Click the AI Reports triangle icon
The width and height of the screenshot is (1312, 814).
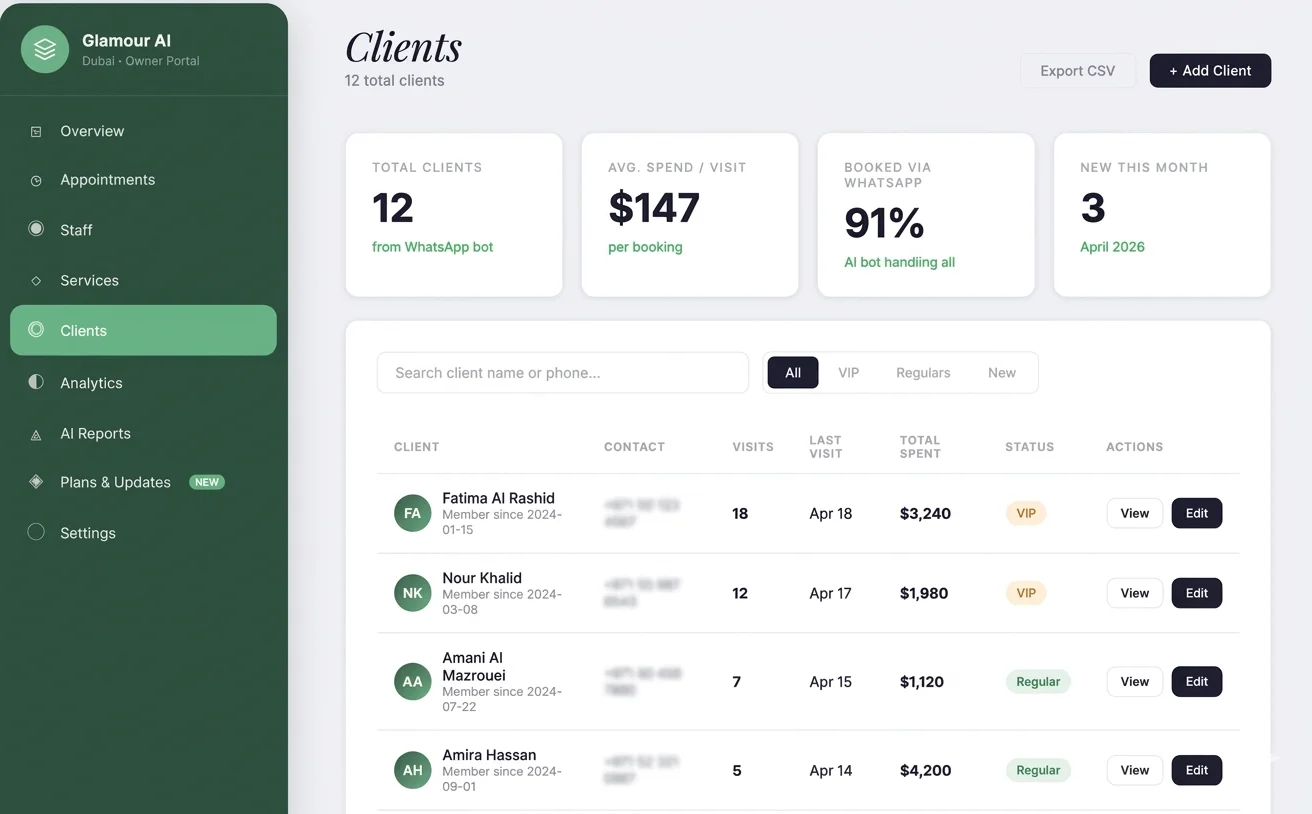[x=36, y=434]
